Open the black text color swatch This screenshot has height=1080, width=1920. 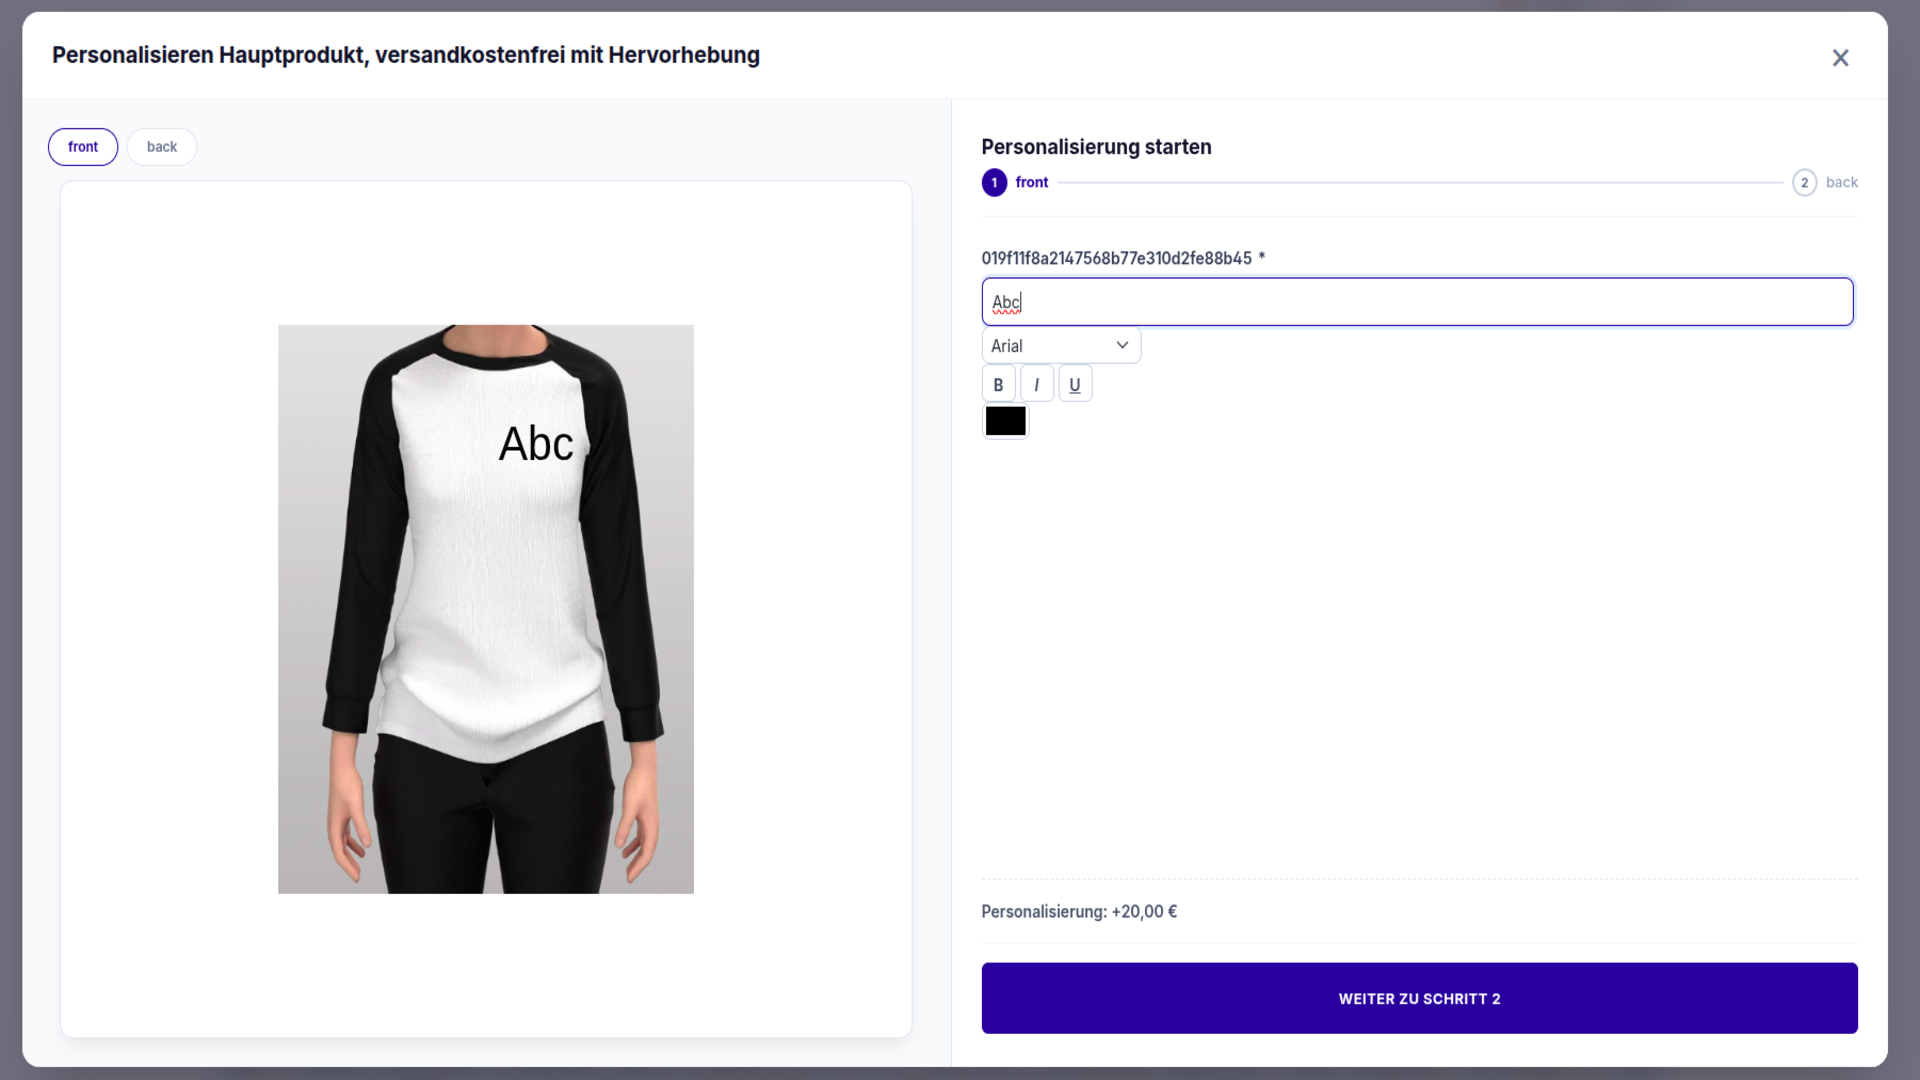tap(1005, 421)
